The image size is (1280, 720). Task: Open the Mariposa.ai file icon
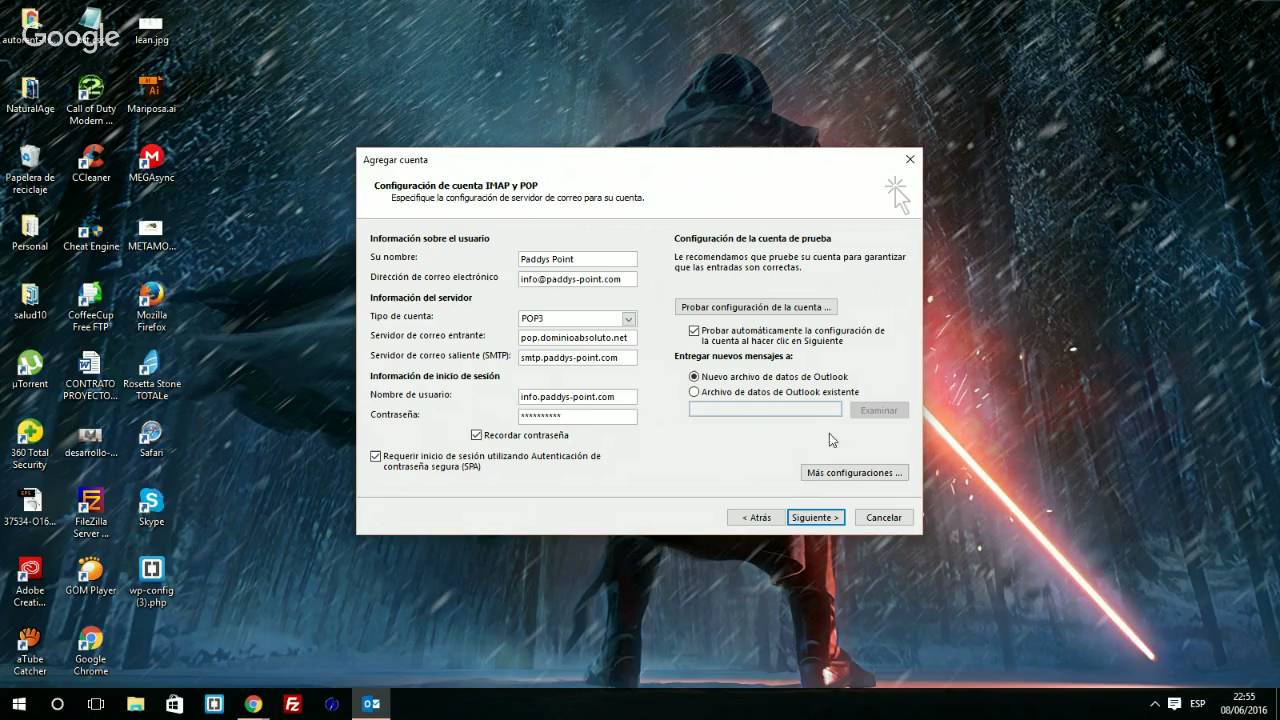pos(151,95)
